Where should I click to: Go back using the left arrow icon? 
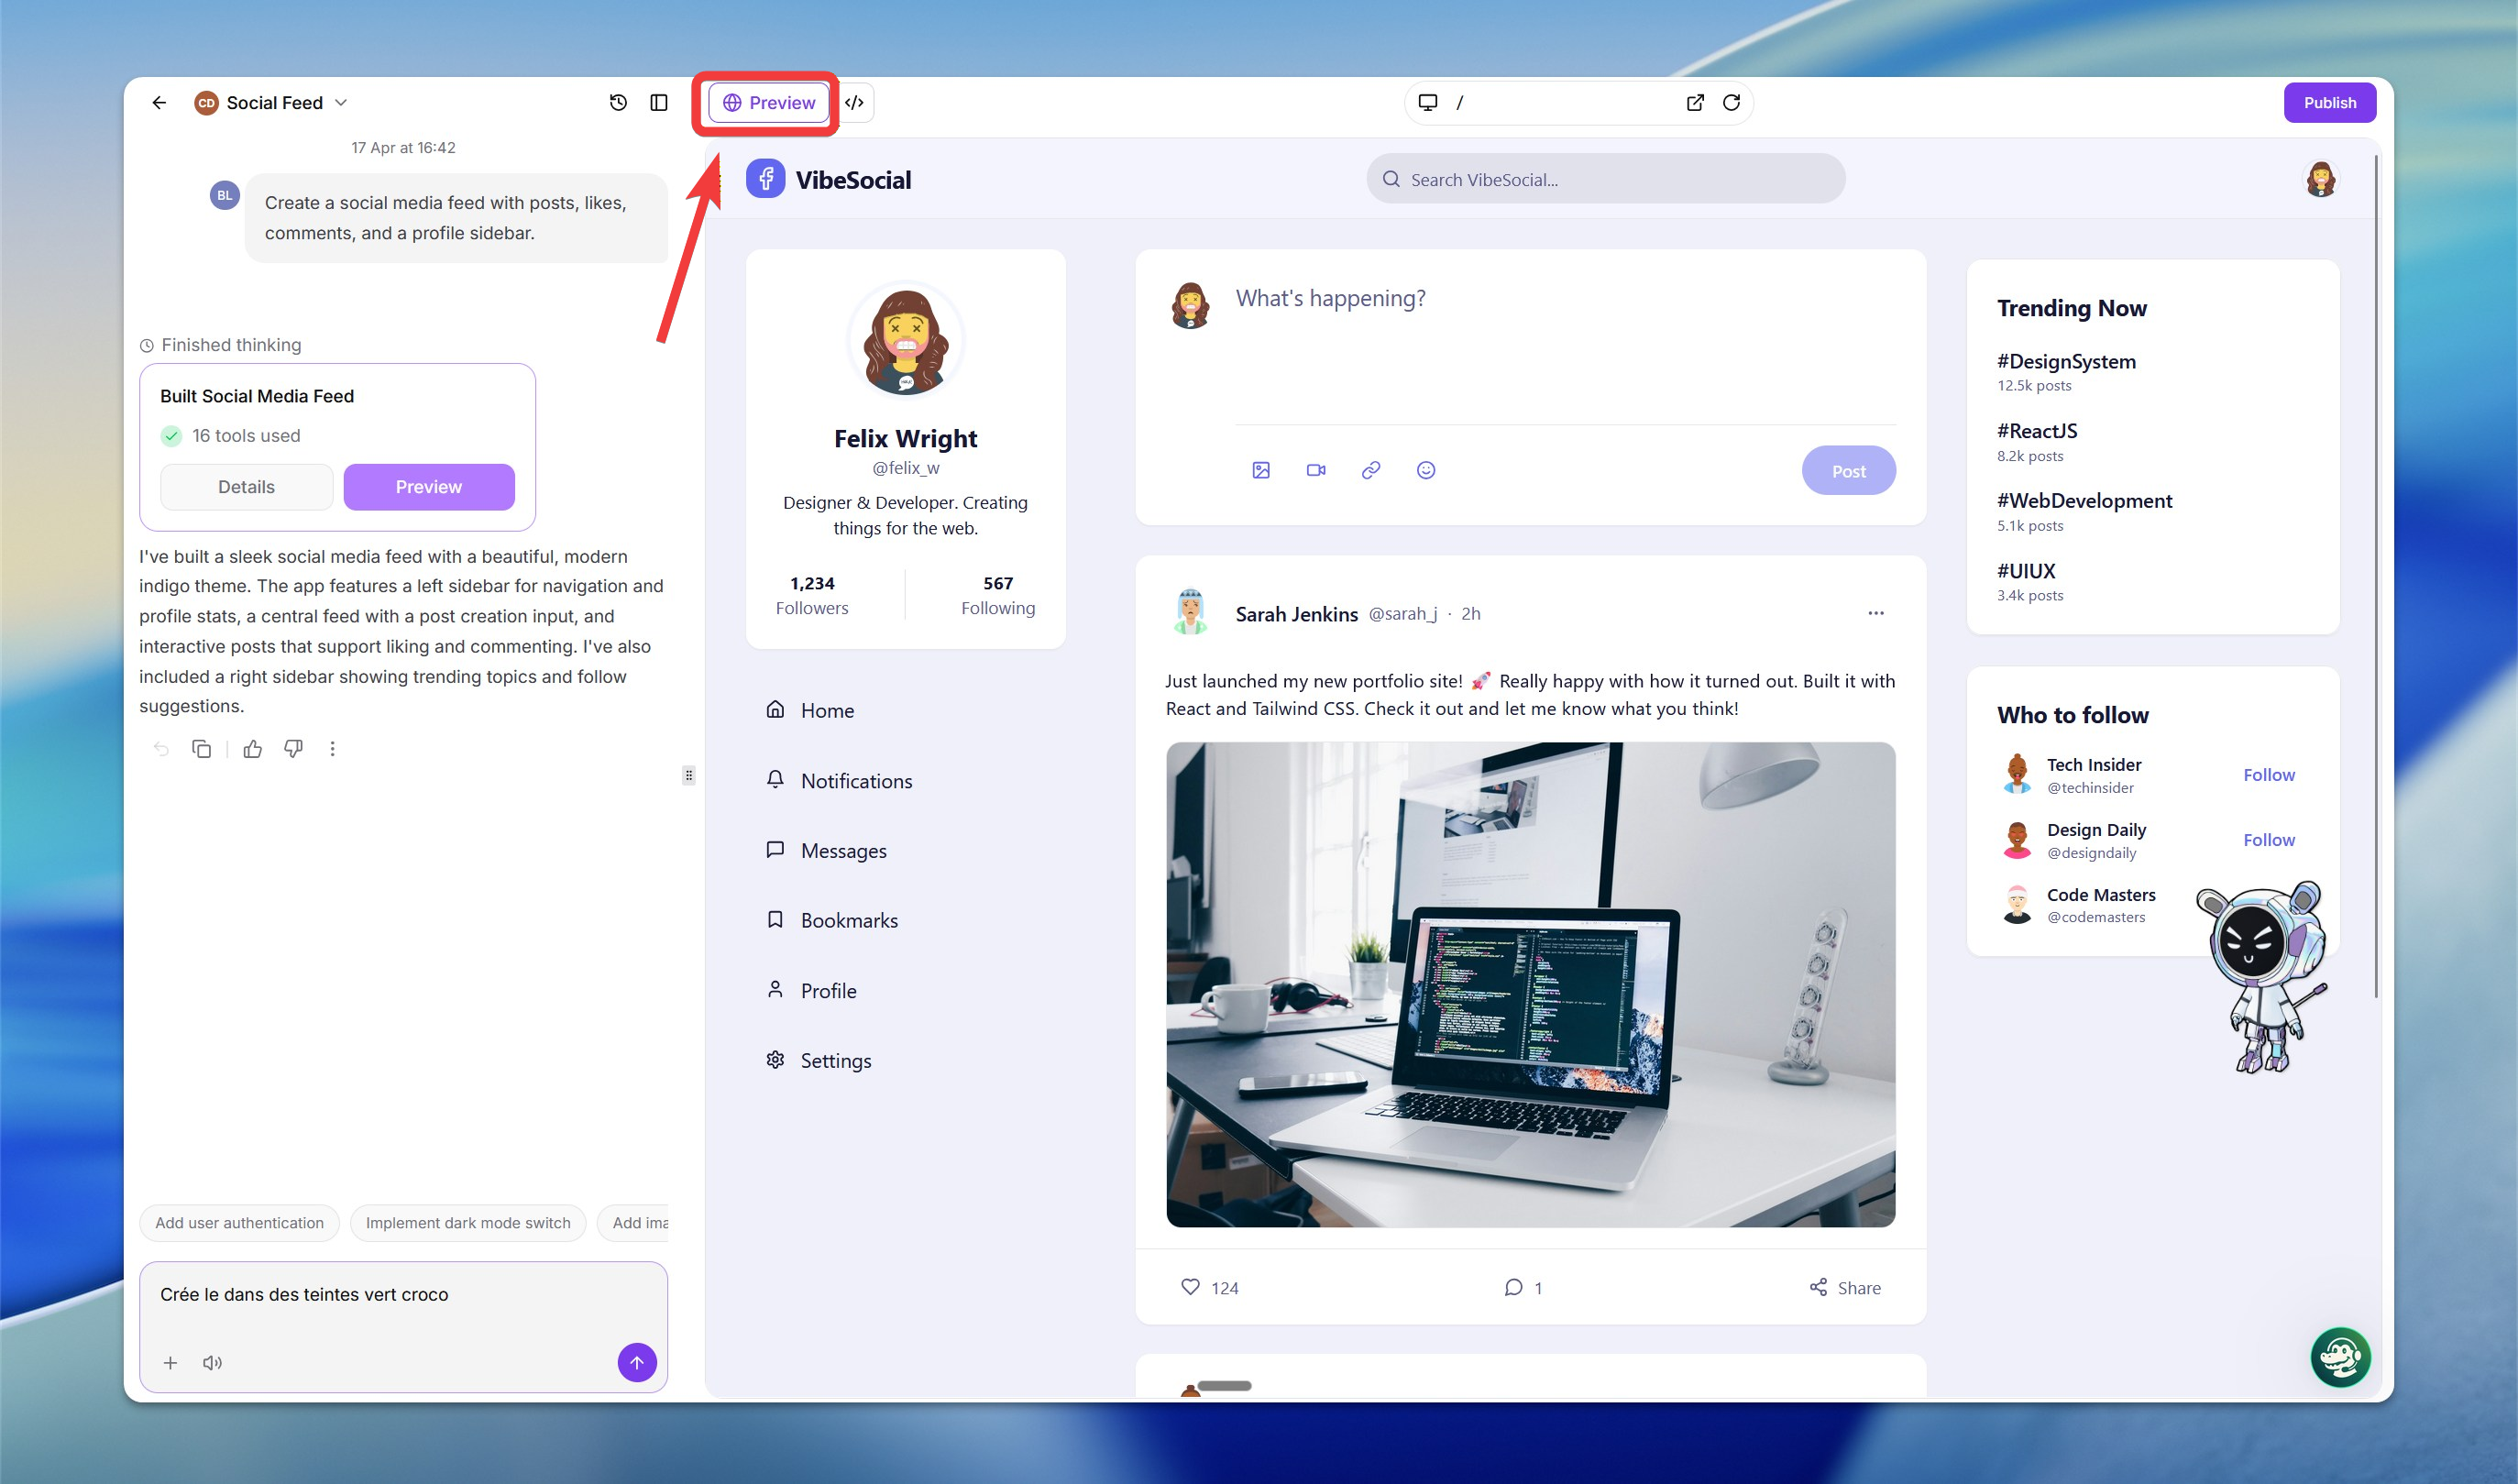point(159,103)
